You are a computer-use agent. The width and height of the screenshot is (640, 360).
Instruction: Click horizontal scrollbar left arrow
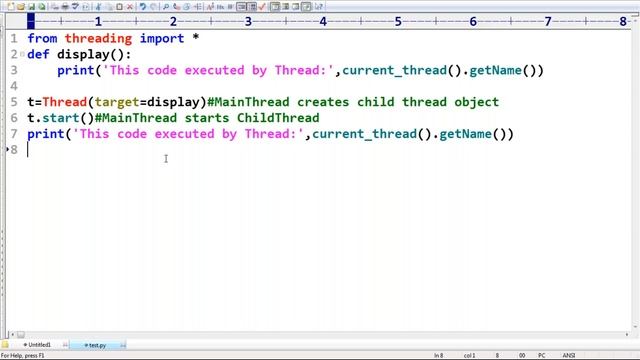coord(12,335)
